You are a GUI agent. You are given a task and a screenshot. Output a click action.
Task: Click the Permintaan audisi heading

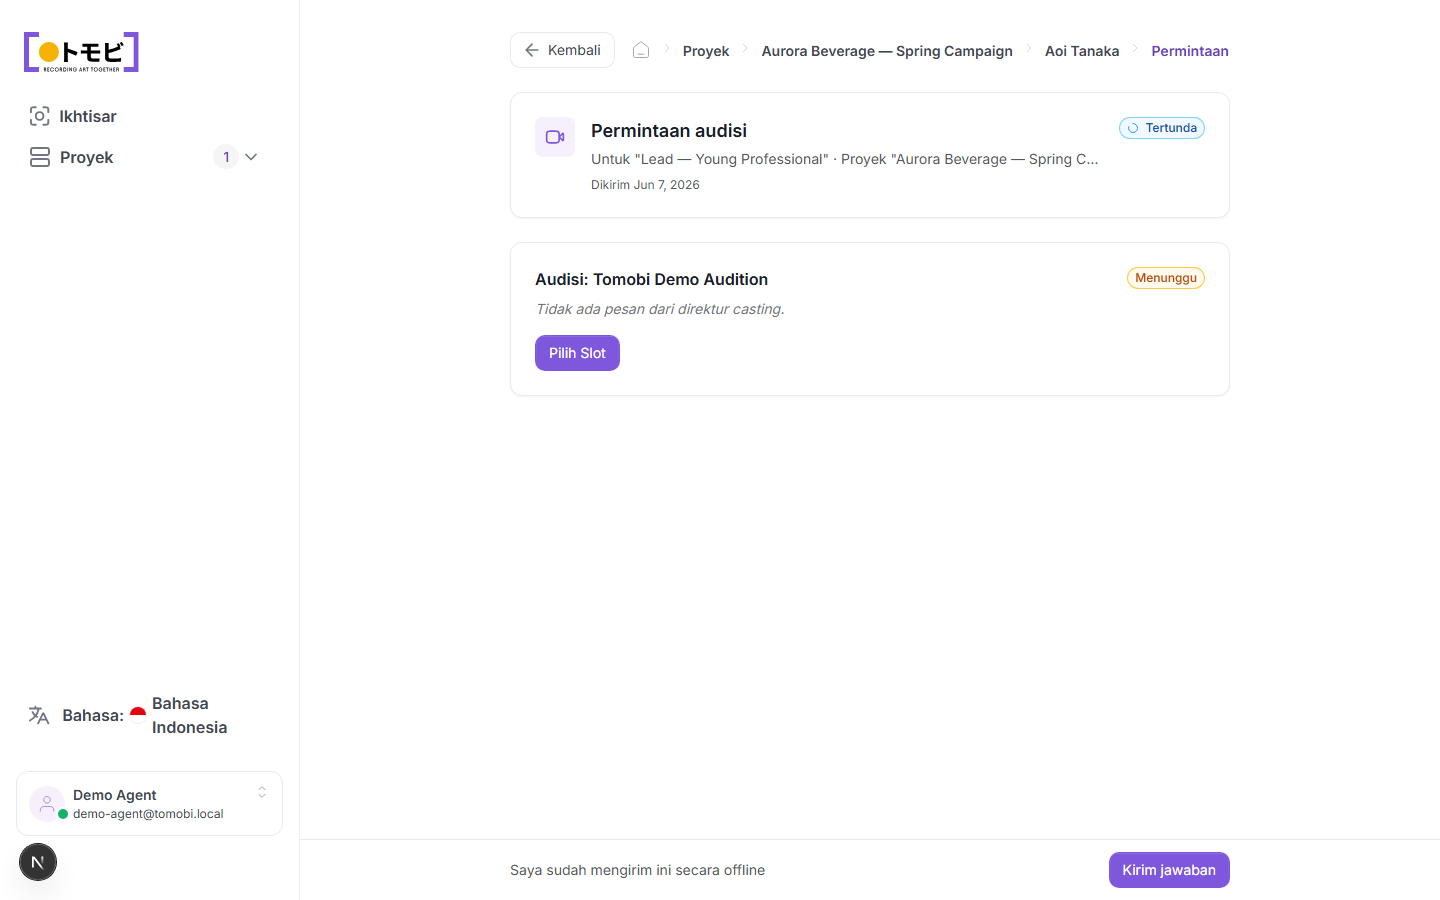669,131
